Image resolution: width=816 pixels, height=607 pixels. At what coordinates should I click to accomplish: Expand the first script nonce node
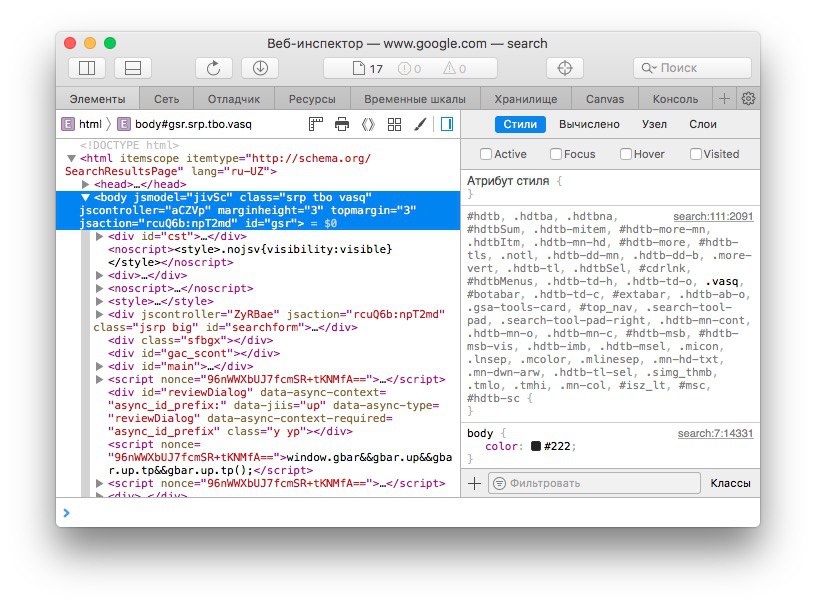tap(99, 380)
